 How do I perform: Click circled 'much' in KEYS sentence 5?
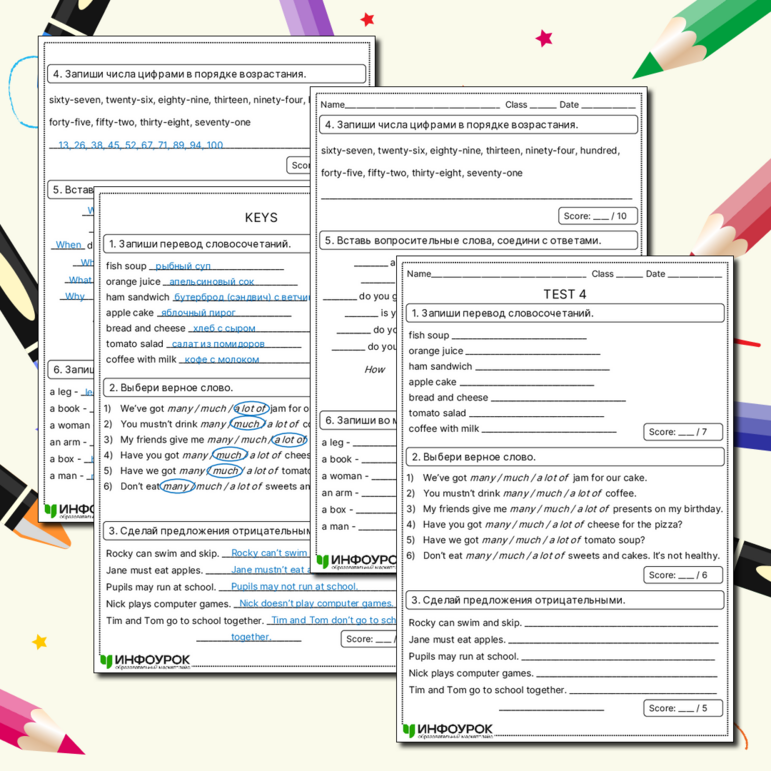pyautogui.click(x=226, y=471)
